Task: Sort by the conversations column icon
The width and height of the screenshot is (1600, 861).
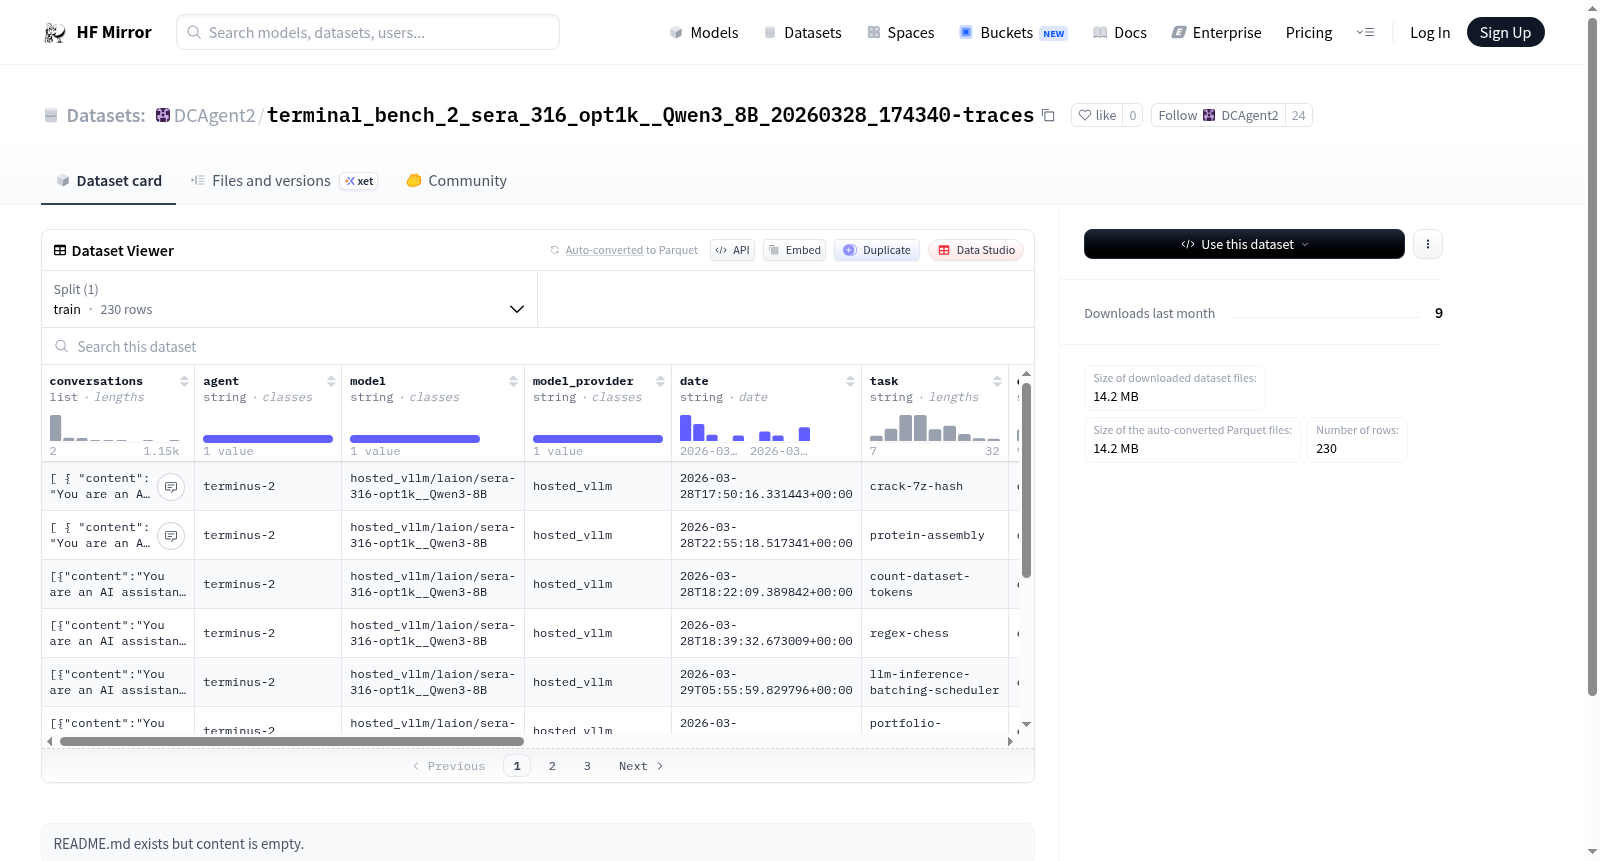Action: (184, 381)
